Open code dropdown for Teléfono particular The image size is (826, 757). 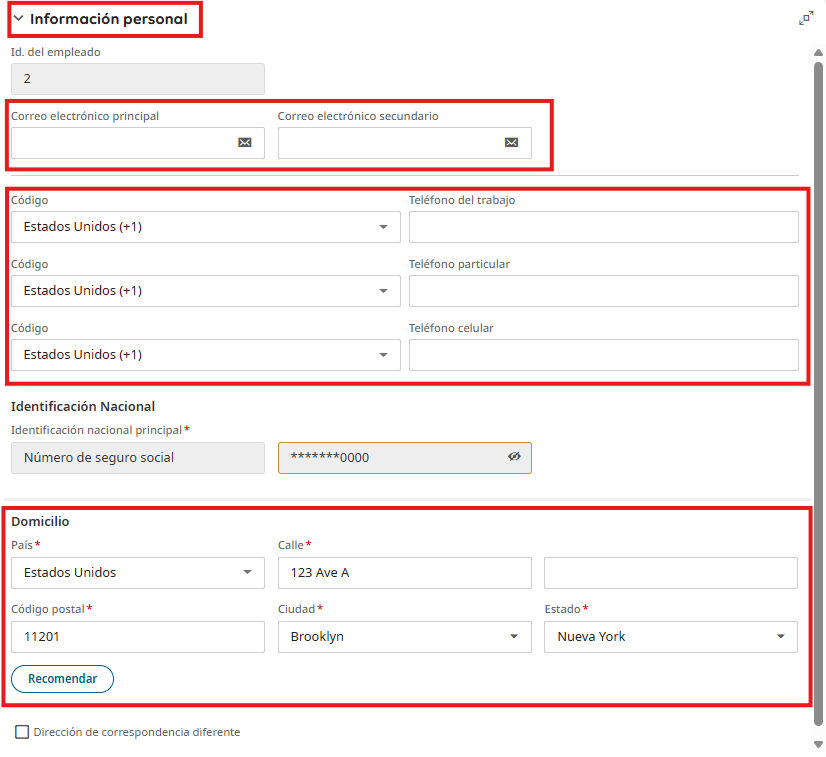(206, 291)
